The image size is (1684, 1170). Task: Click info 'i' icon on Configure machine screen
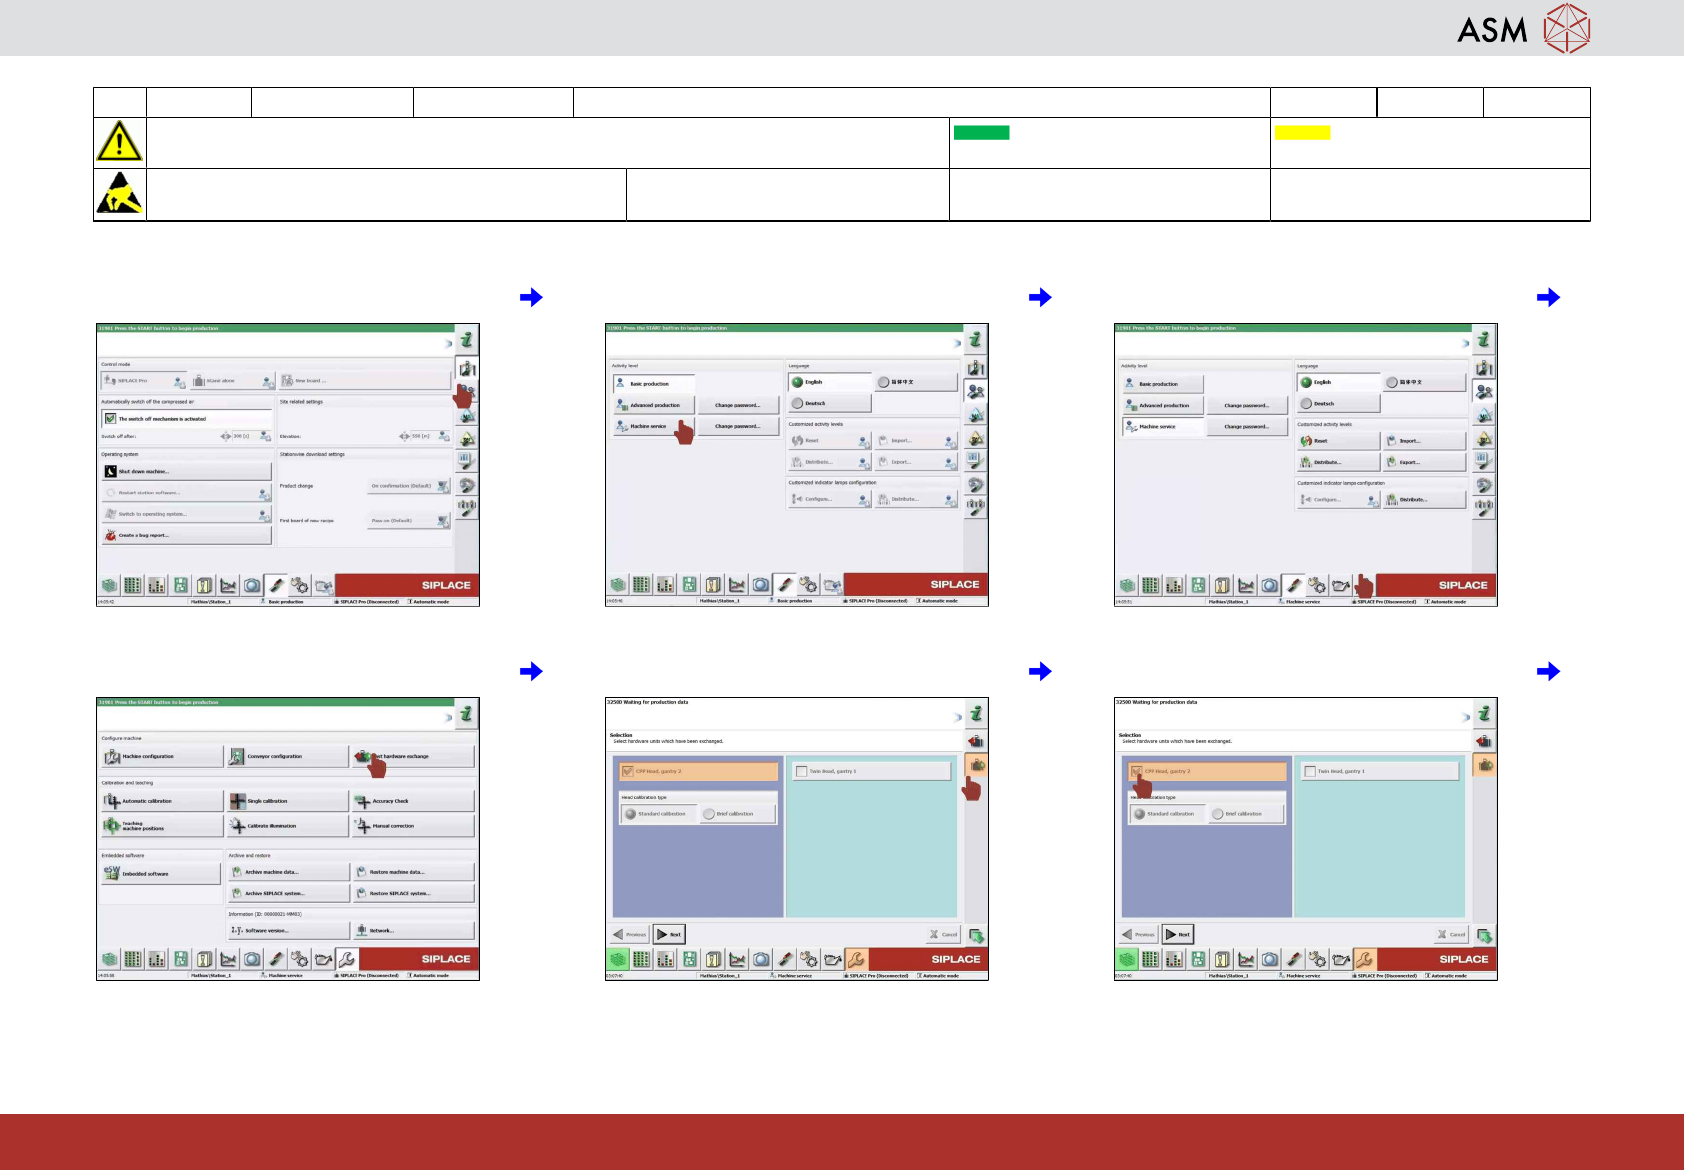467,715
